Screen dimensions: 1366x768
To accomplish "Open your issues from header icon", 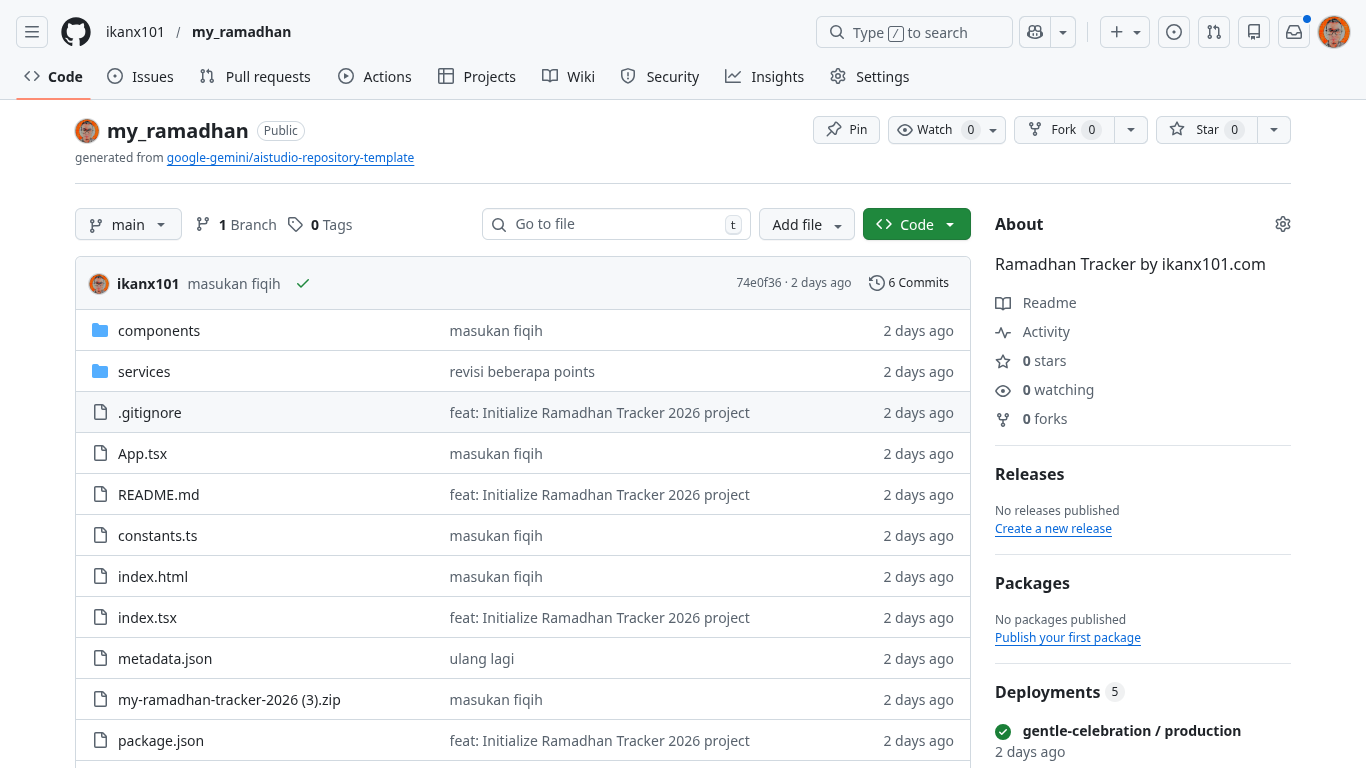I will [1174, 32].
